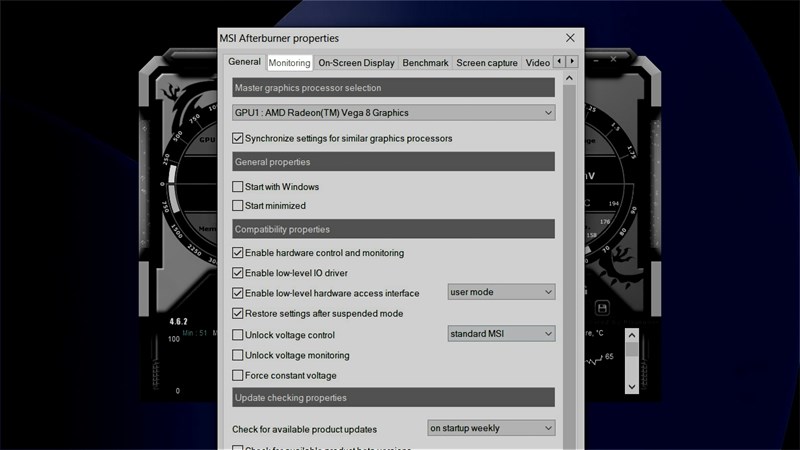
Task: Open the GPU1 AMD Radeon Vega 8 dropdown
Action: click(x=393, y=113)
